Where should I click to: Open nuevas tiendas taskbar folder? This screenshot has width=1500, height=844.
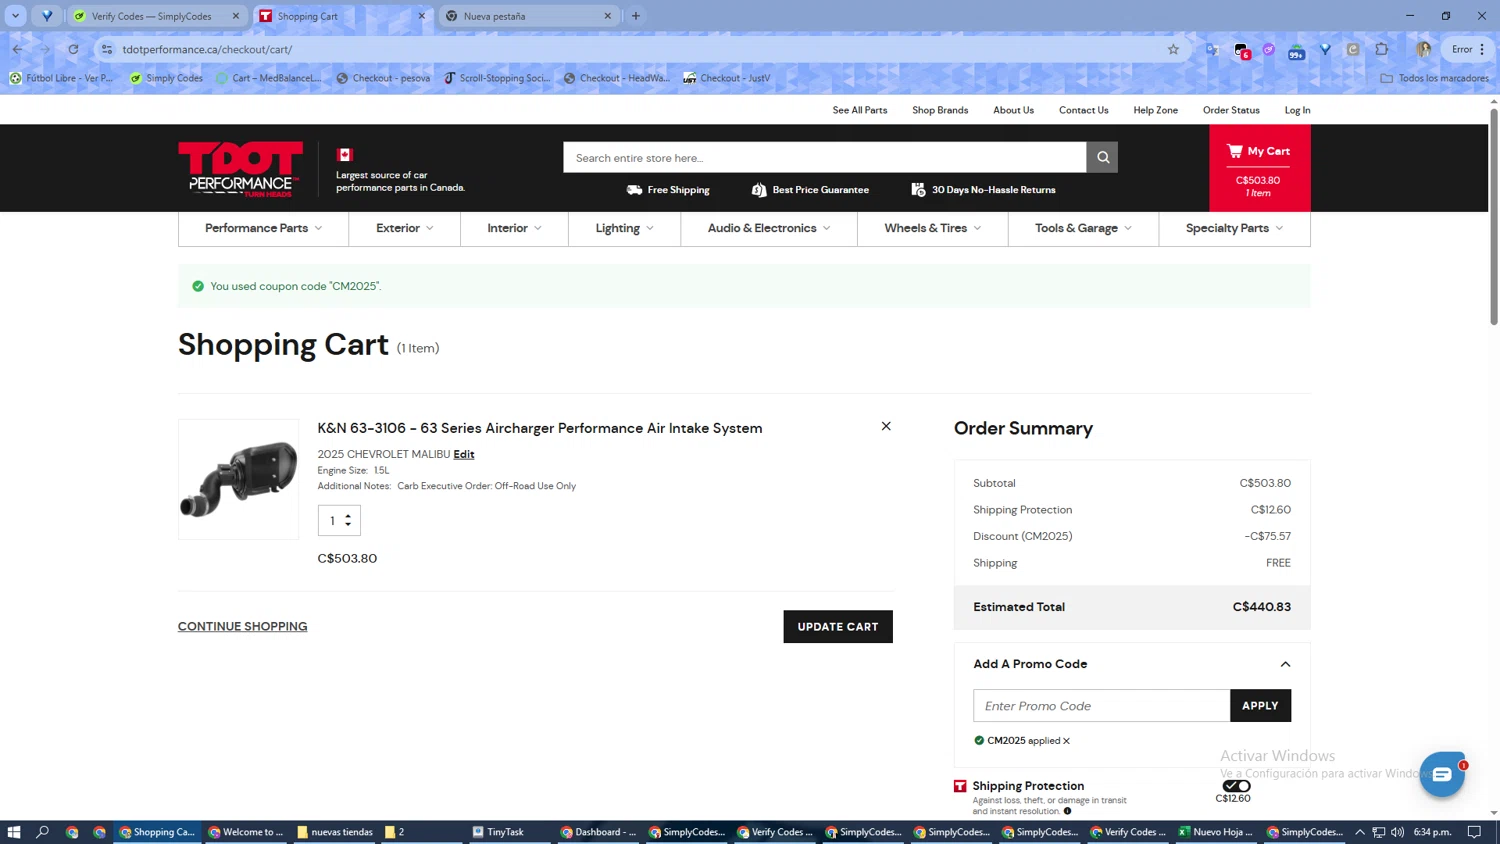(x=335, y=832)
